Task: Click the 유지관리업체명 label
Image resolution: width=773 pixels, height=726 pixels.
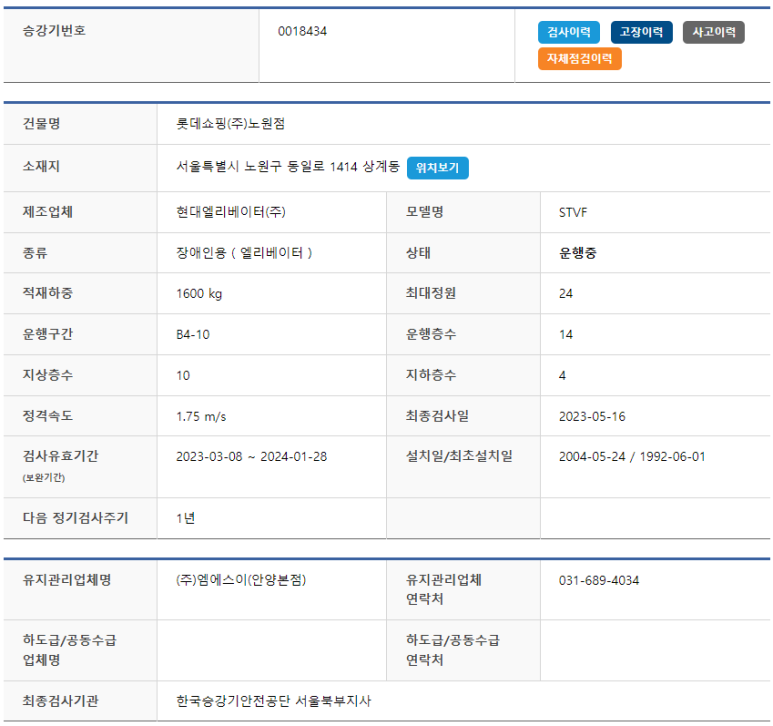Action: [67, 580]
